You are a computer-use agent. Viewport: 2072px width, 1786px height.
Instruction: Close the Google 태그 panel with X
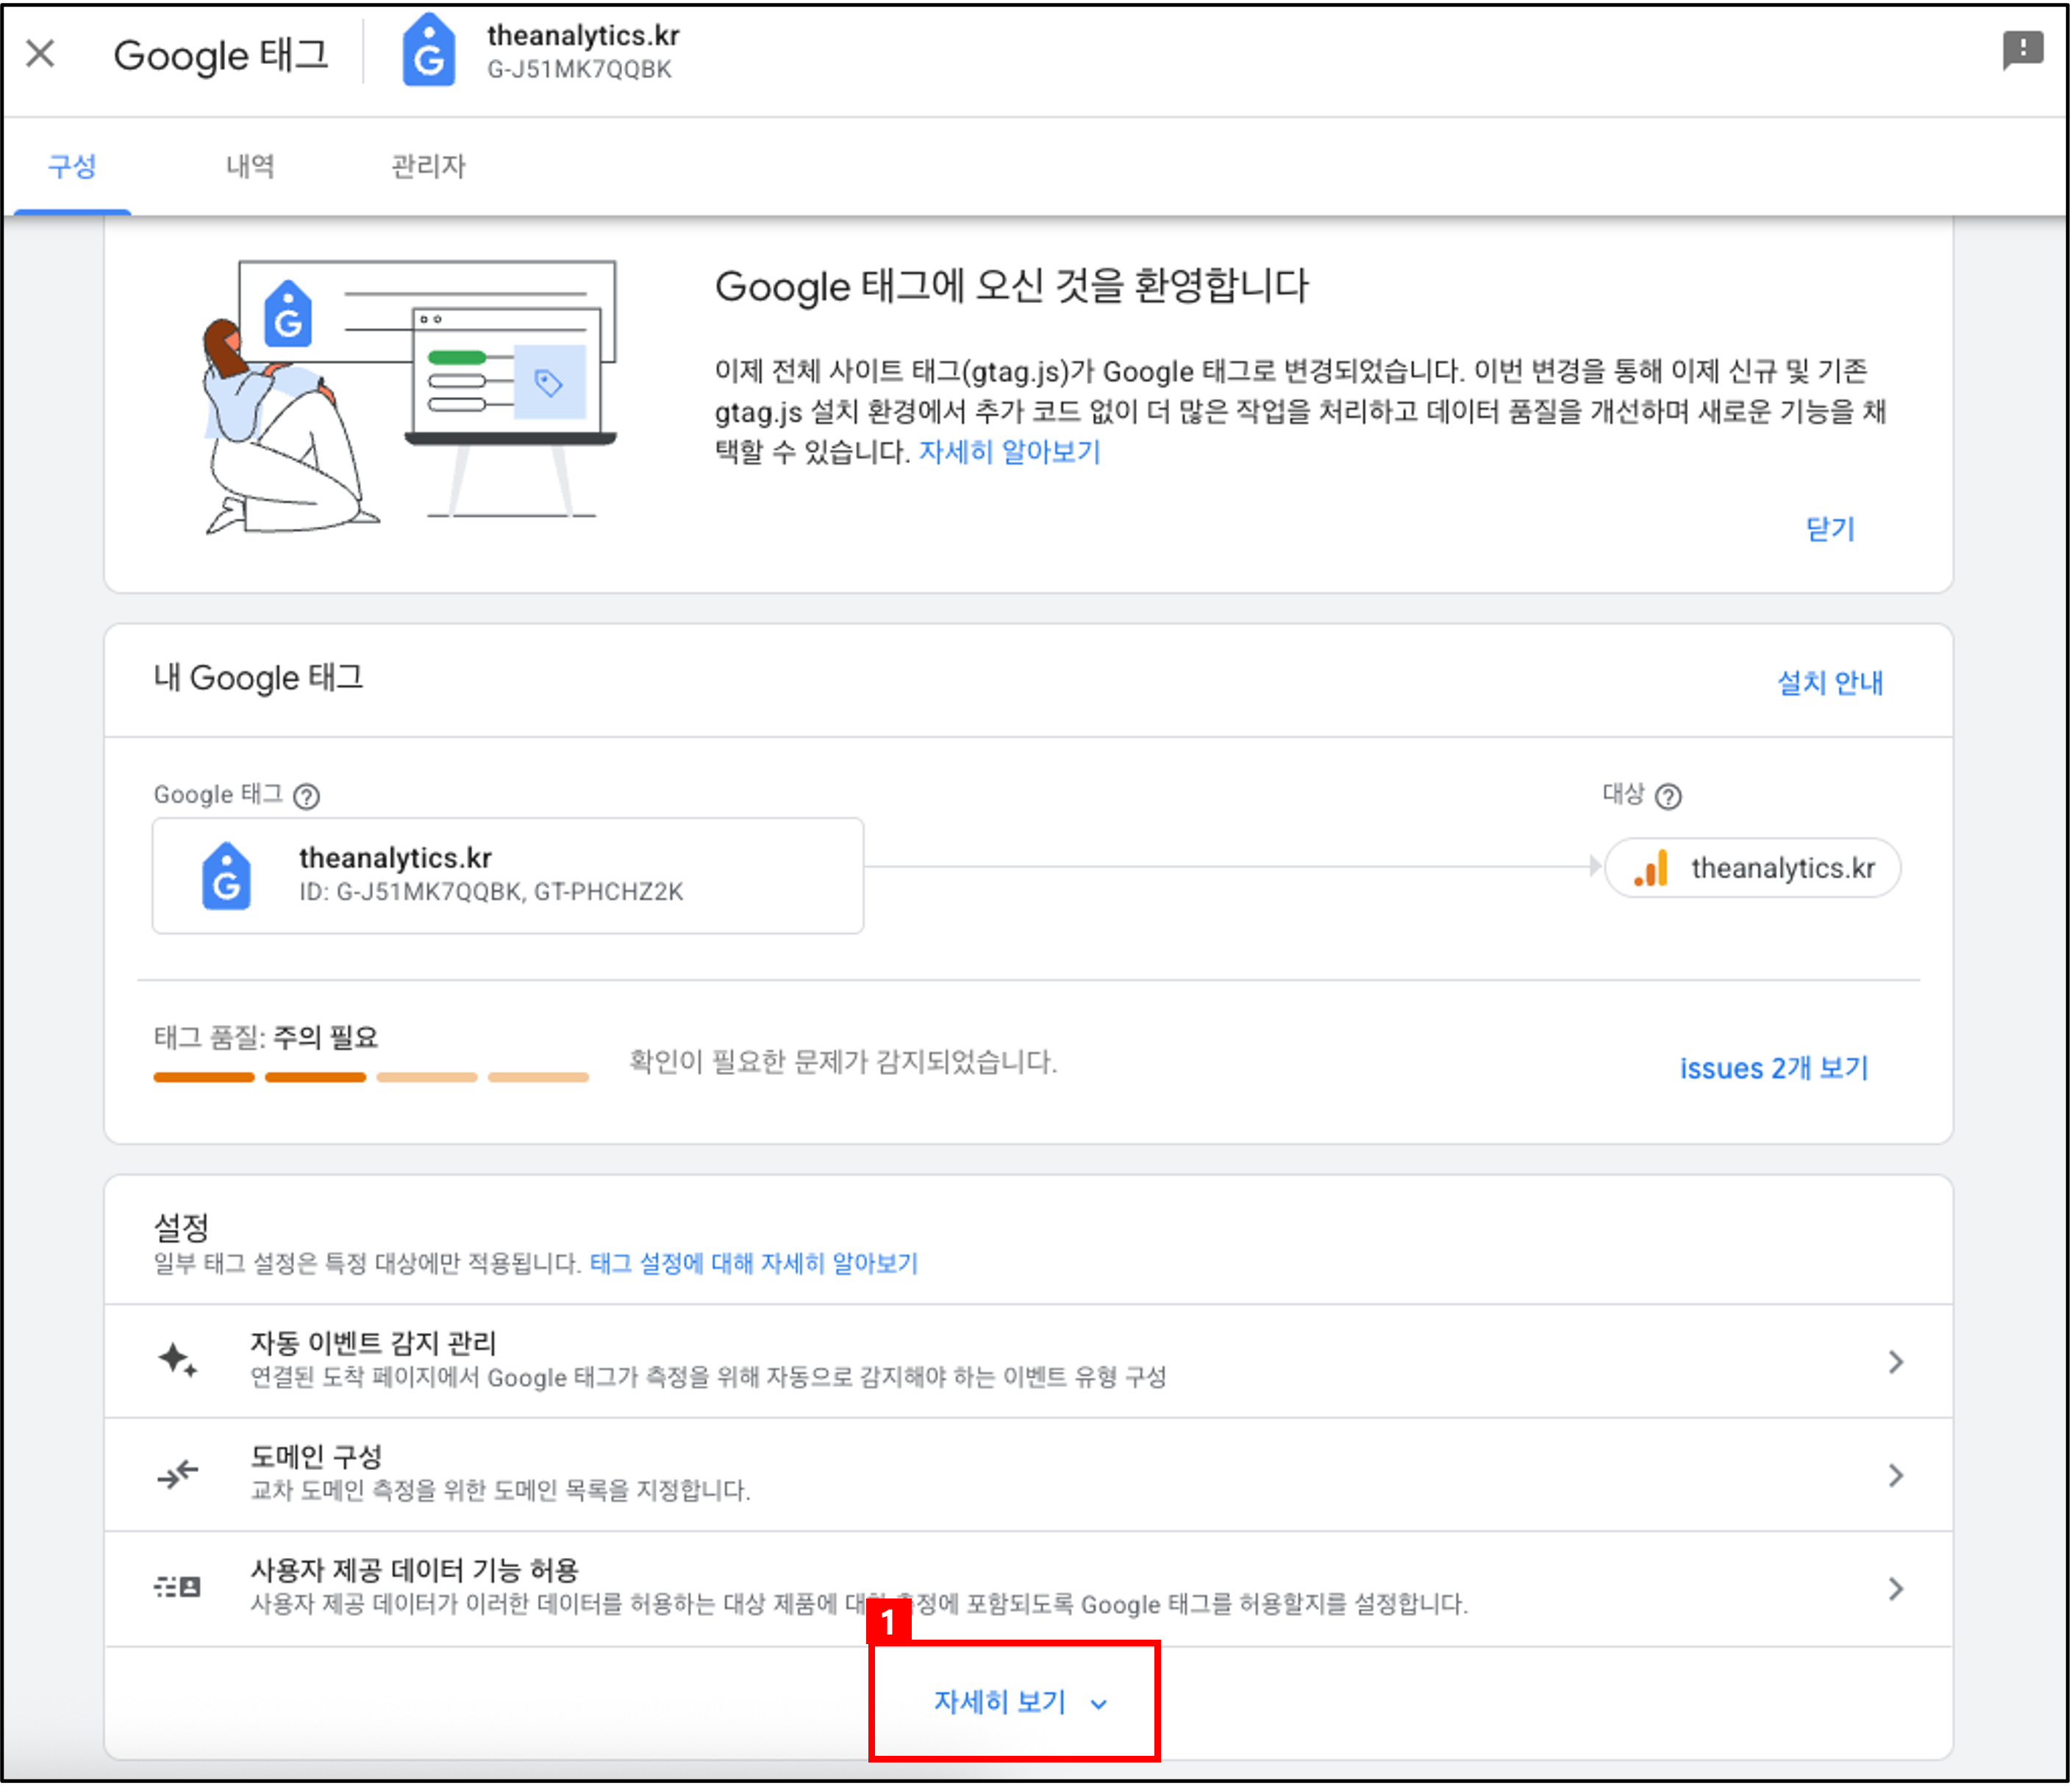pyautogui.click(x=40, y=53)
